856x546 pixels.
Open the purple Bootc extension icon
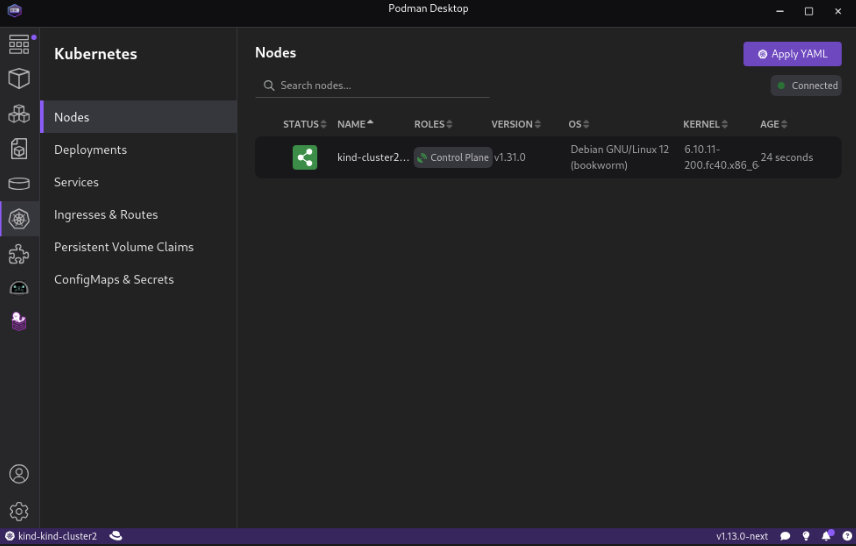coord(19,322)
